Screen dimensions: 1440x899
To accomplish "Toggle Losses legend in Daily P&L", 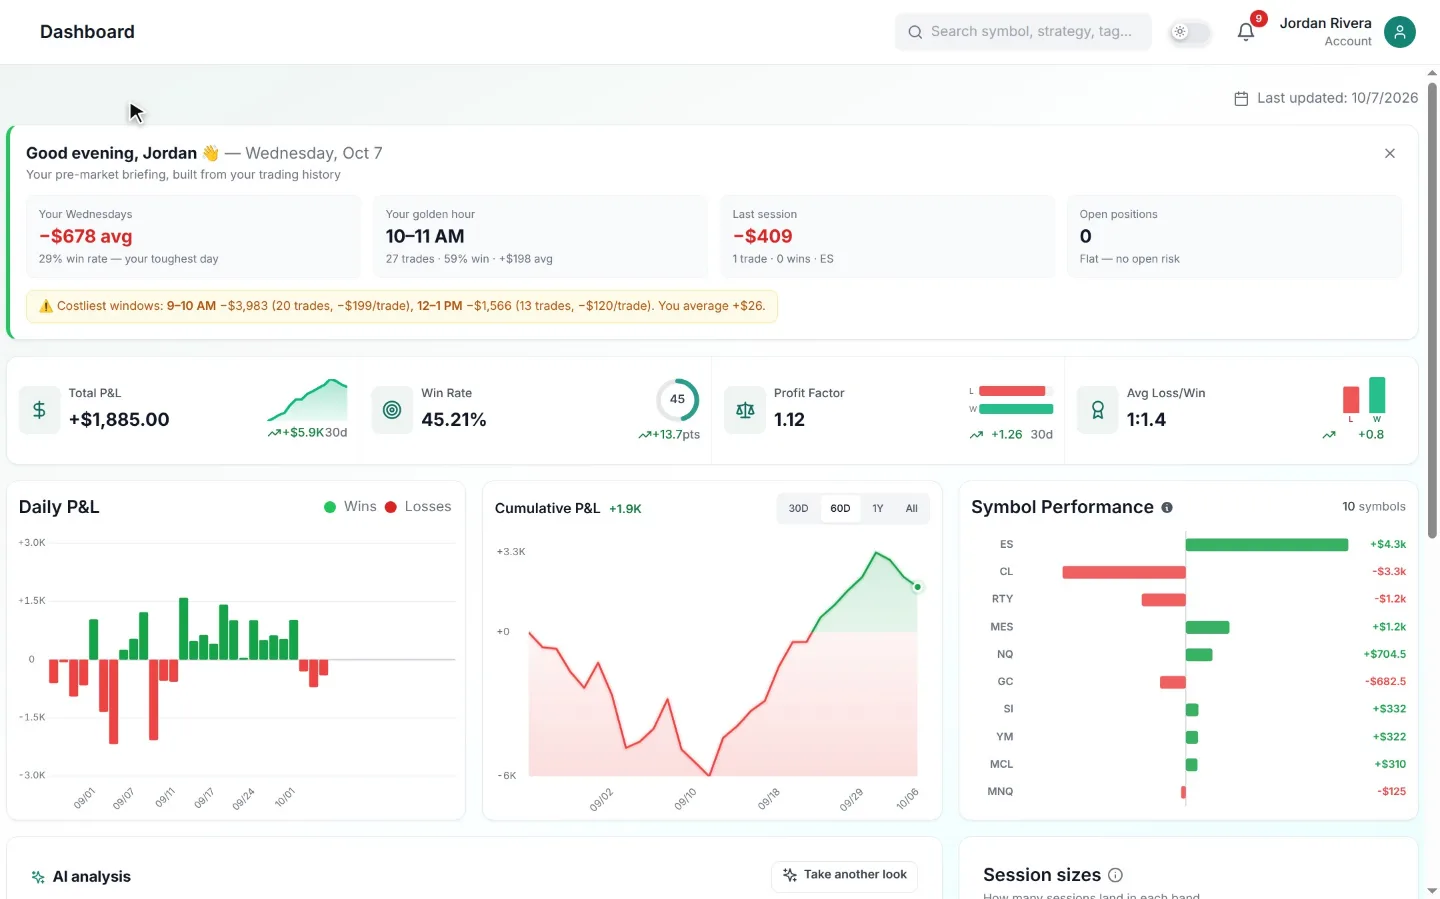I will coord(418,507).
